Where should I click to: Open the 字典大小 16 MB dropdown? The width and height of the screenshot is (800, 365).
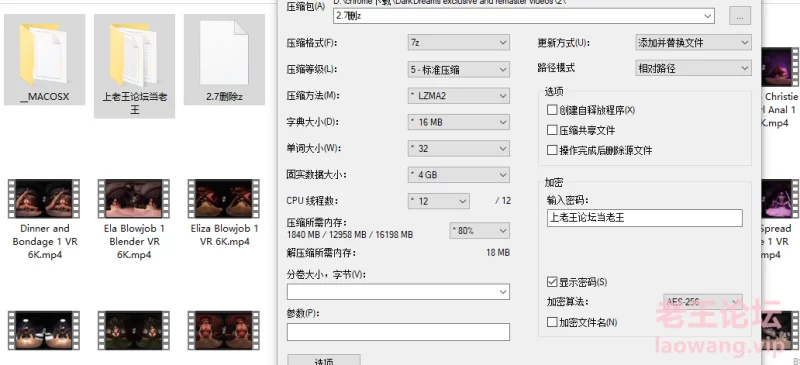pyautogui.click(x=459, y=122)
